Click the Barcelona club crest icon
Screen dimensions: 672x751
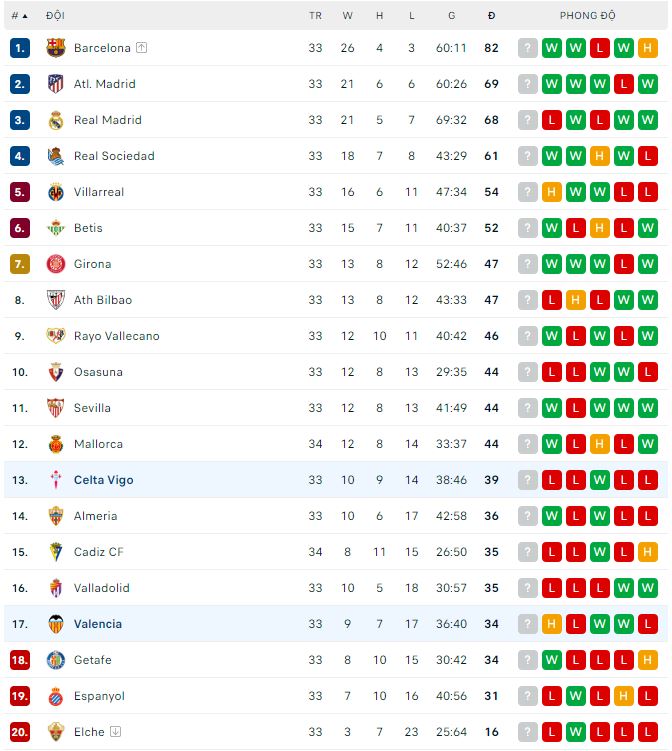tap(56, 48)
